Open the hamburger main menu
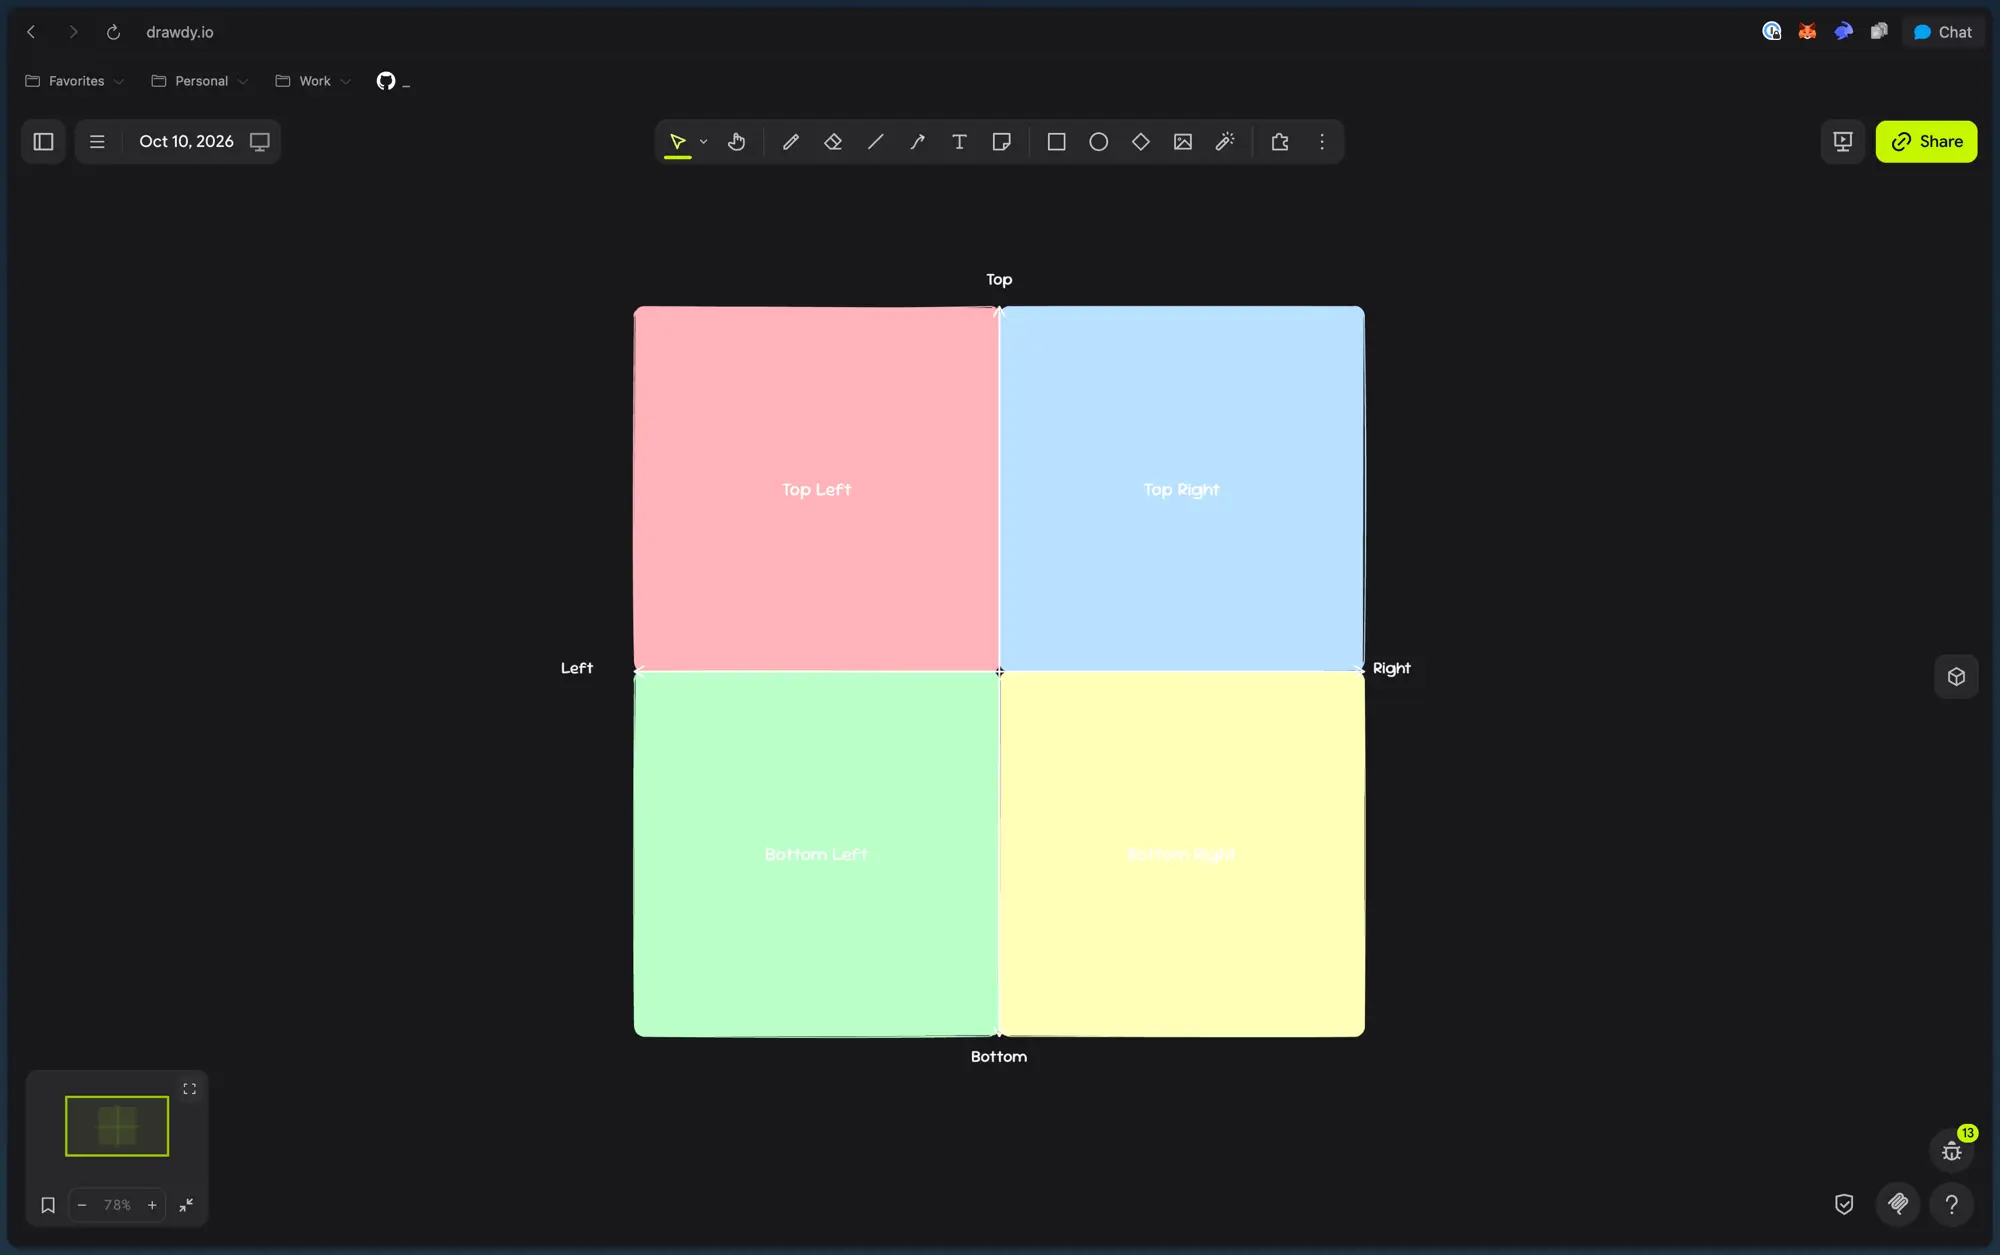Image resolution: width=2000 pixels, height=1255 pixels. pos(97,142)
